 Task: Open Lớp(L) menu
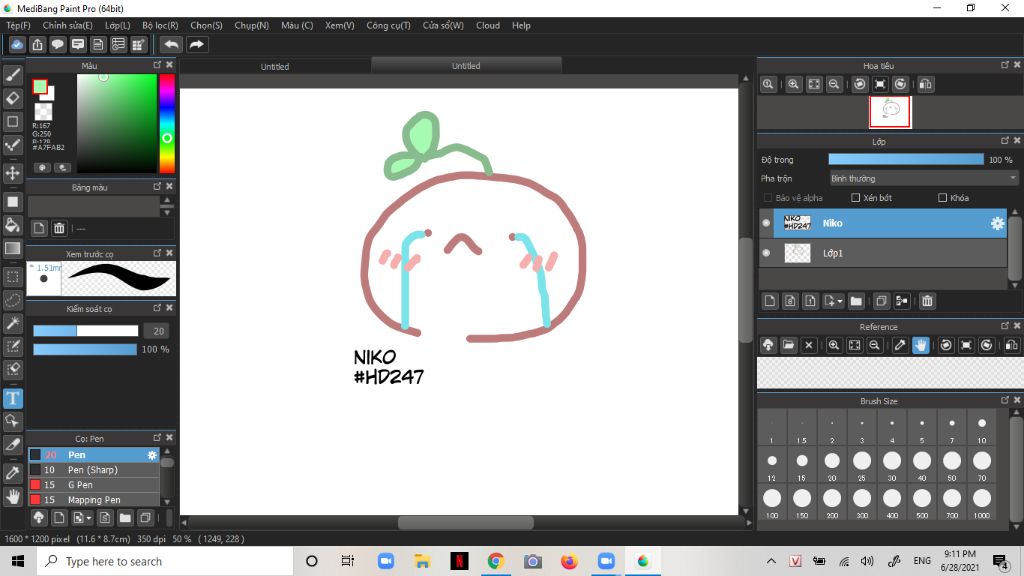pyautogui.click(x=118, y=25)
